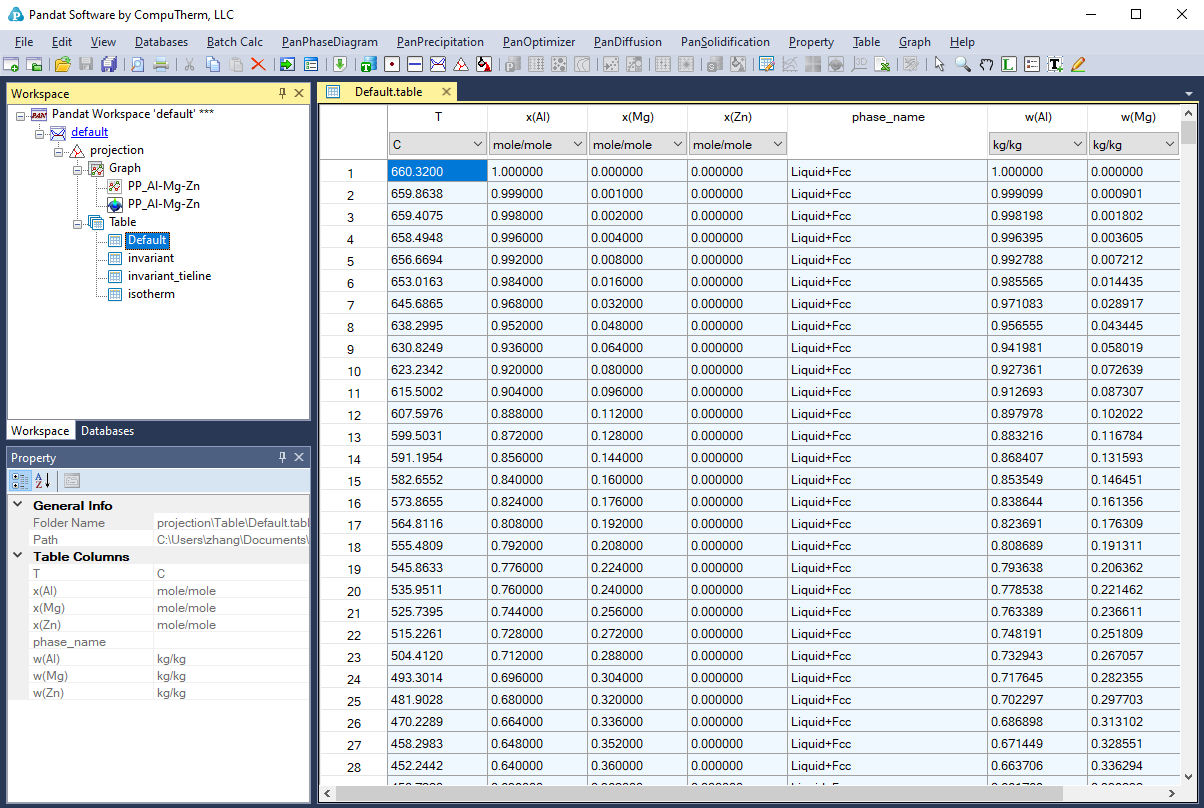Click the printer icon in toolbar

160,65
